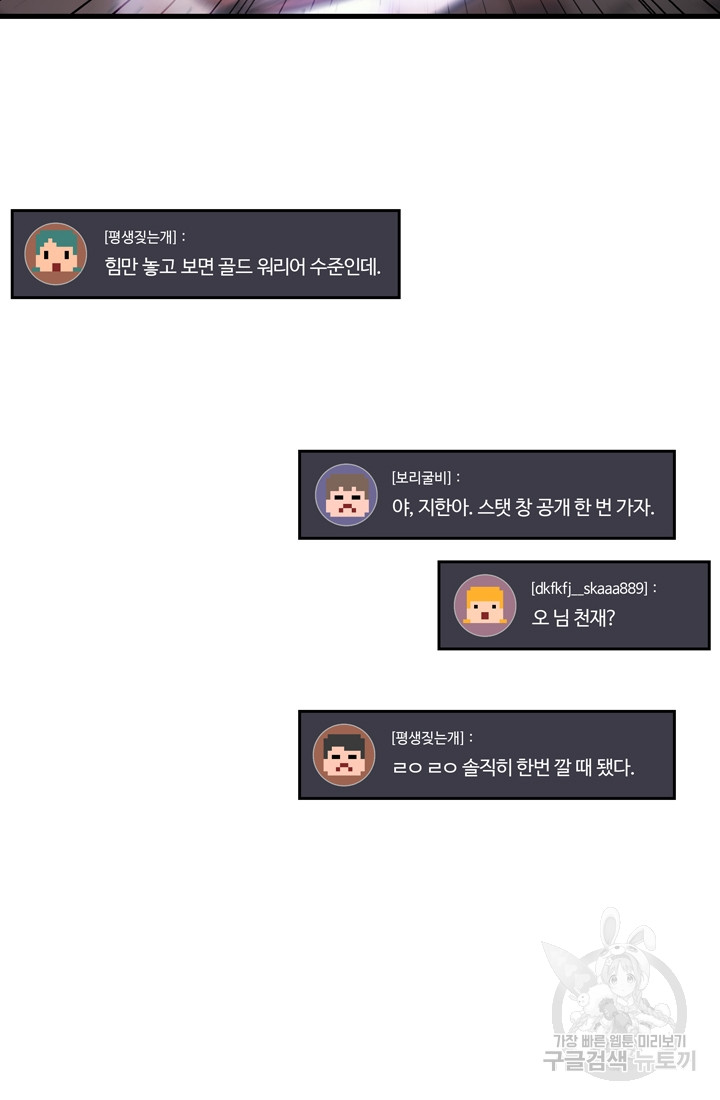Click the teal-haired pixel avatar
720x1100 pixels.
point(55,254)
